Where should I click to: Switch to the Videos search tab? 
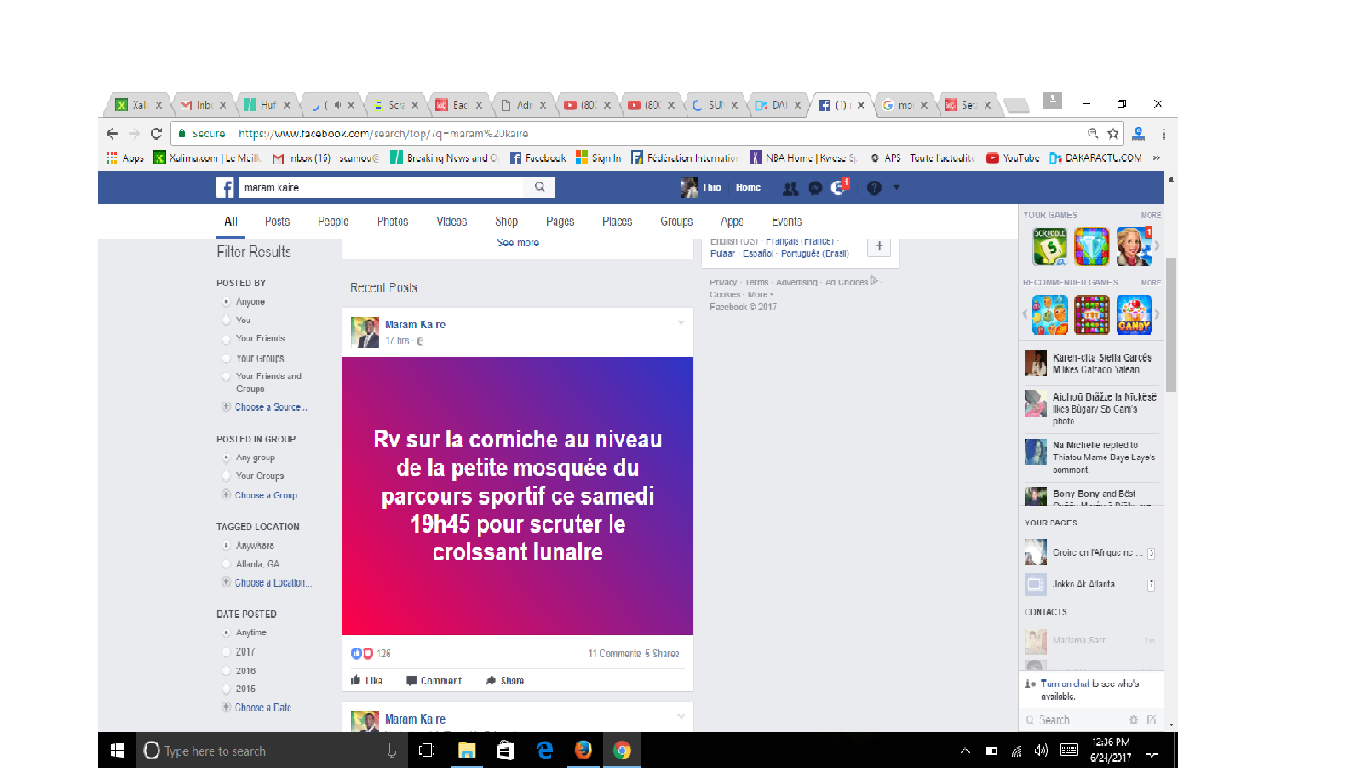tap(451, 222)
